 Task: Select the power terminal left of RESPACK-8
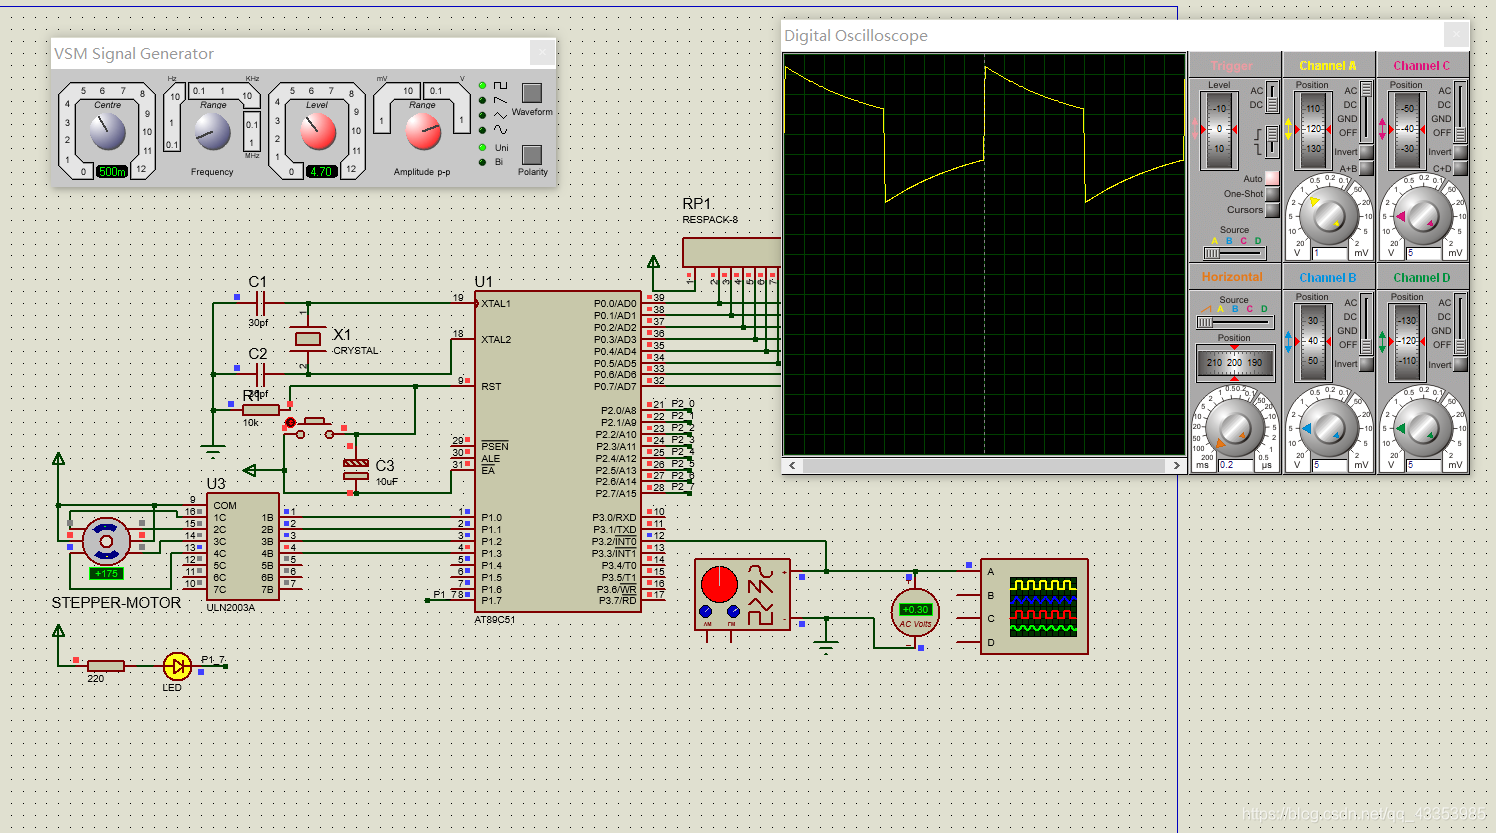click(x=654, y=264)
